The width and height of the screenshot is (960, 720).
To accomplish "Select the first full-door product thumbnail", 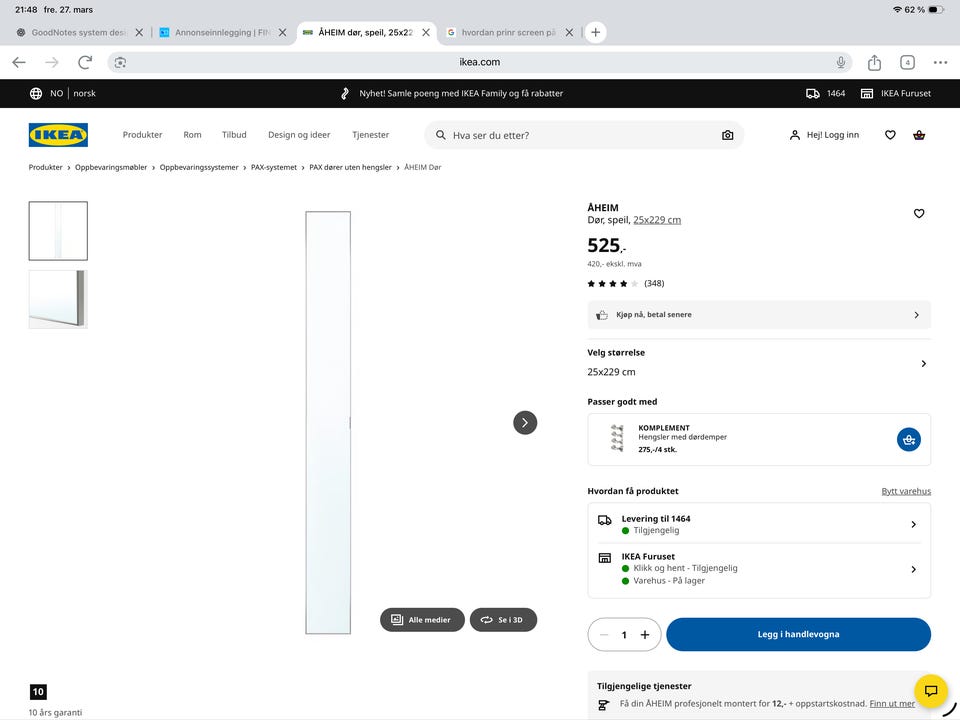I will pyautogui.click(x=58, y=231).
